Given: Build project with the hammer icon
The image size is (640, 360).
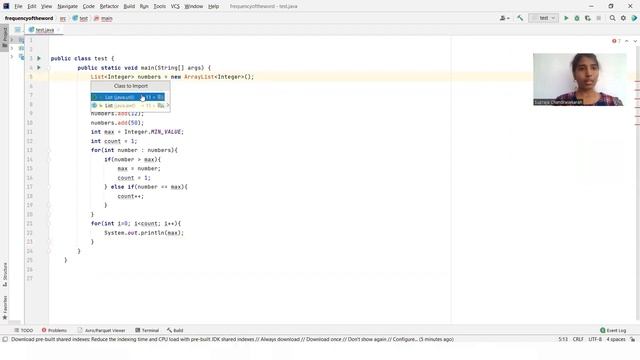Looking at the screenshot, I should [x=520, y=18].
